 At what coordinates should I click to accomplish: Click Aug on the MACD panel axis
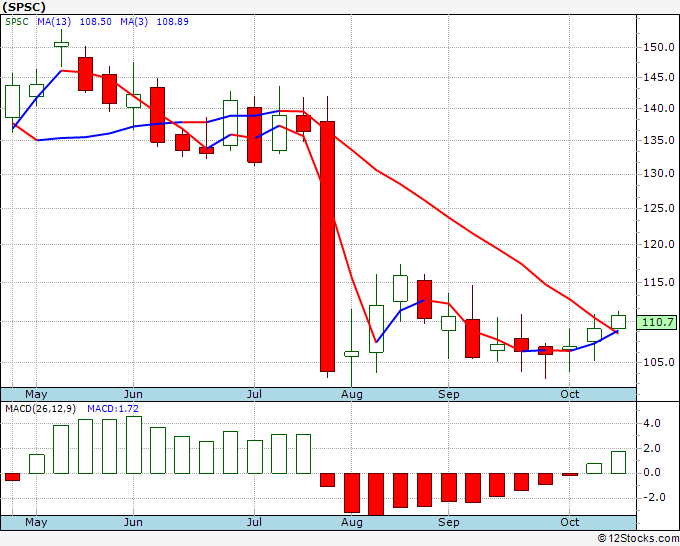point(352,522)
